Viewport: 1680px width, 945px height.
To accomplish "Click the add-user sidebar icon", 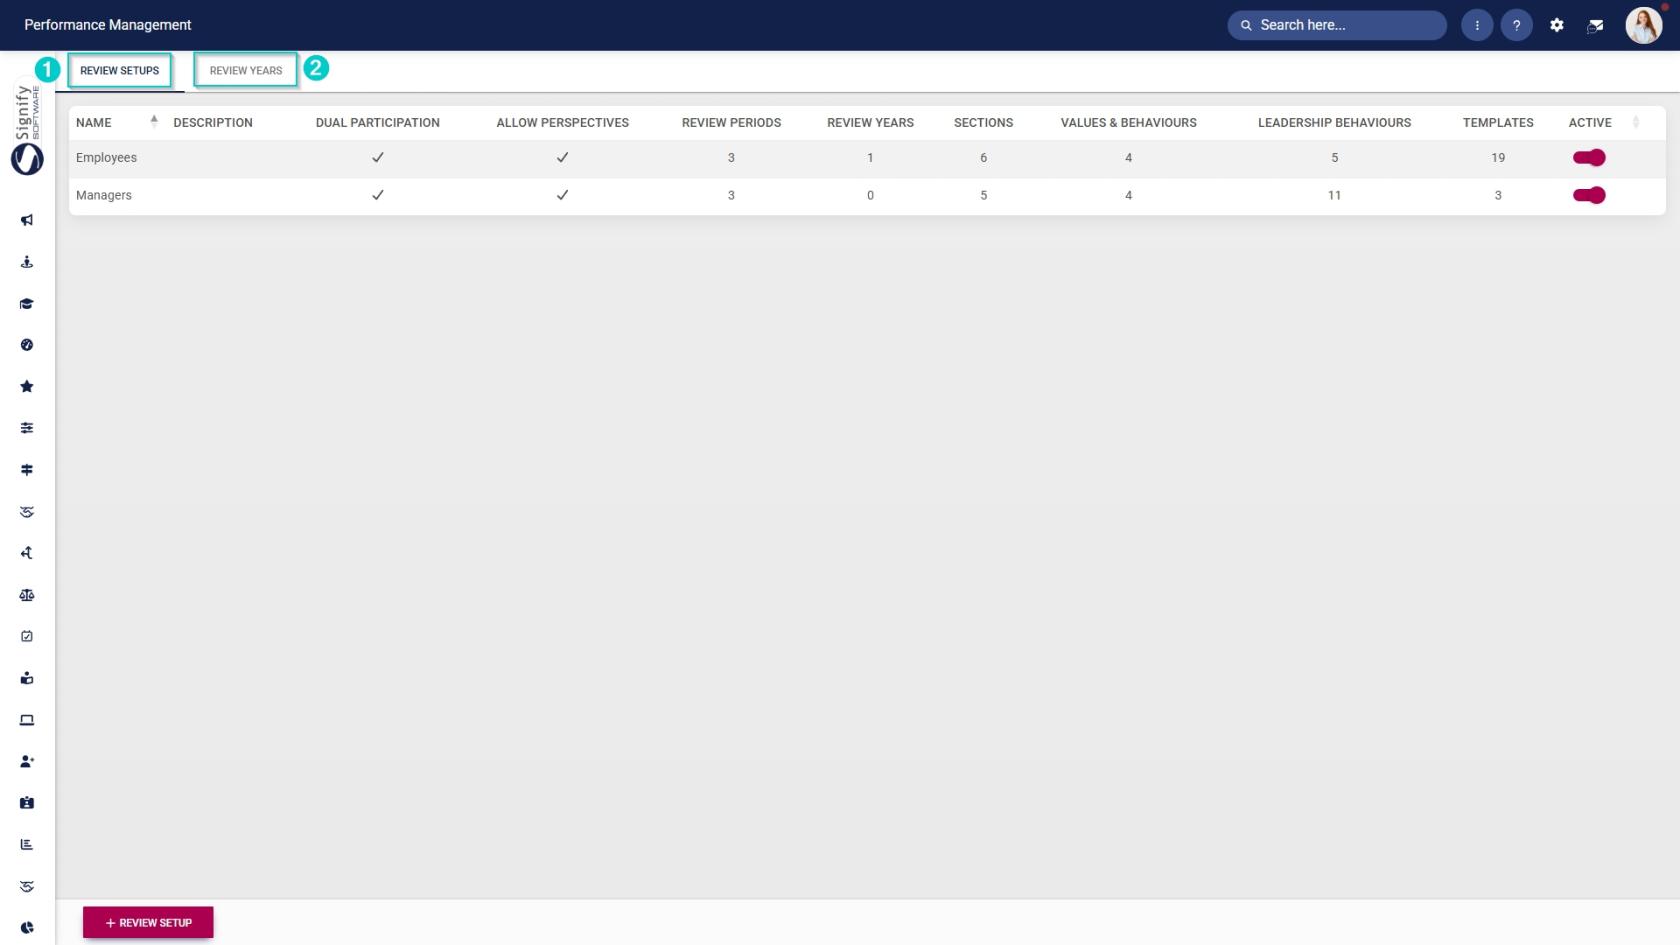I will pyautogui.click(x=27, y=761).
